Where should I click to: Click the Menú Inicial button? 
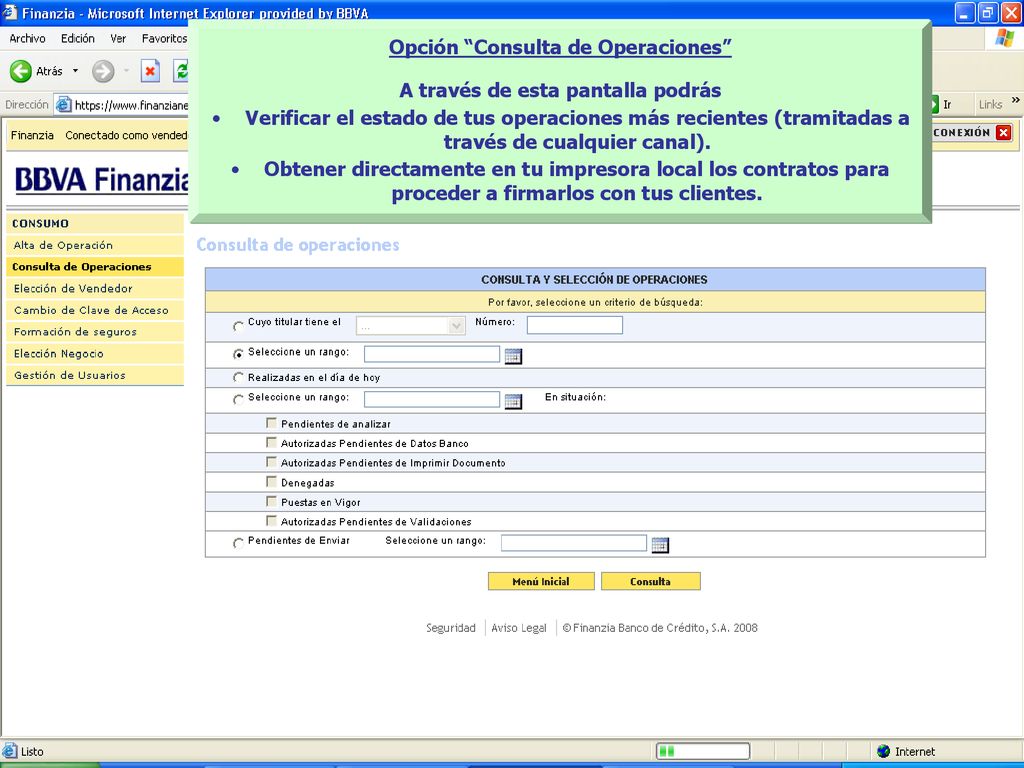(x=541, y=581)
